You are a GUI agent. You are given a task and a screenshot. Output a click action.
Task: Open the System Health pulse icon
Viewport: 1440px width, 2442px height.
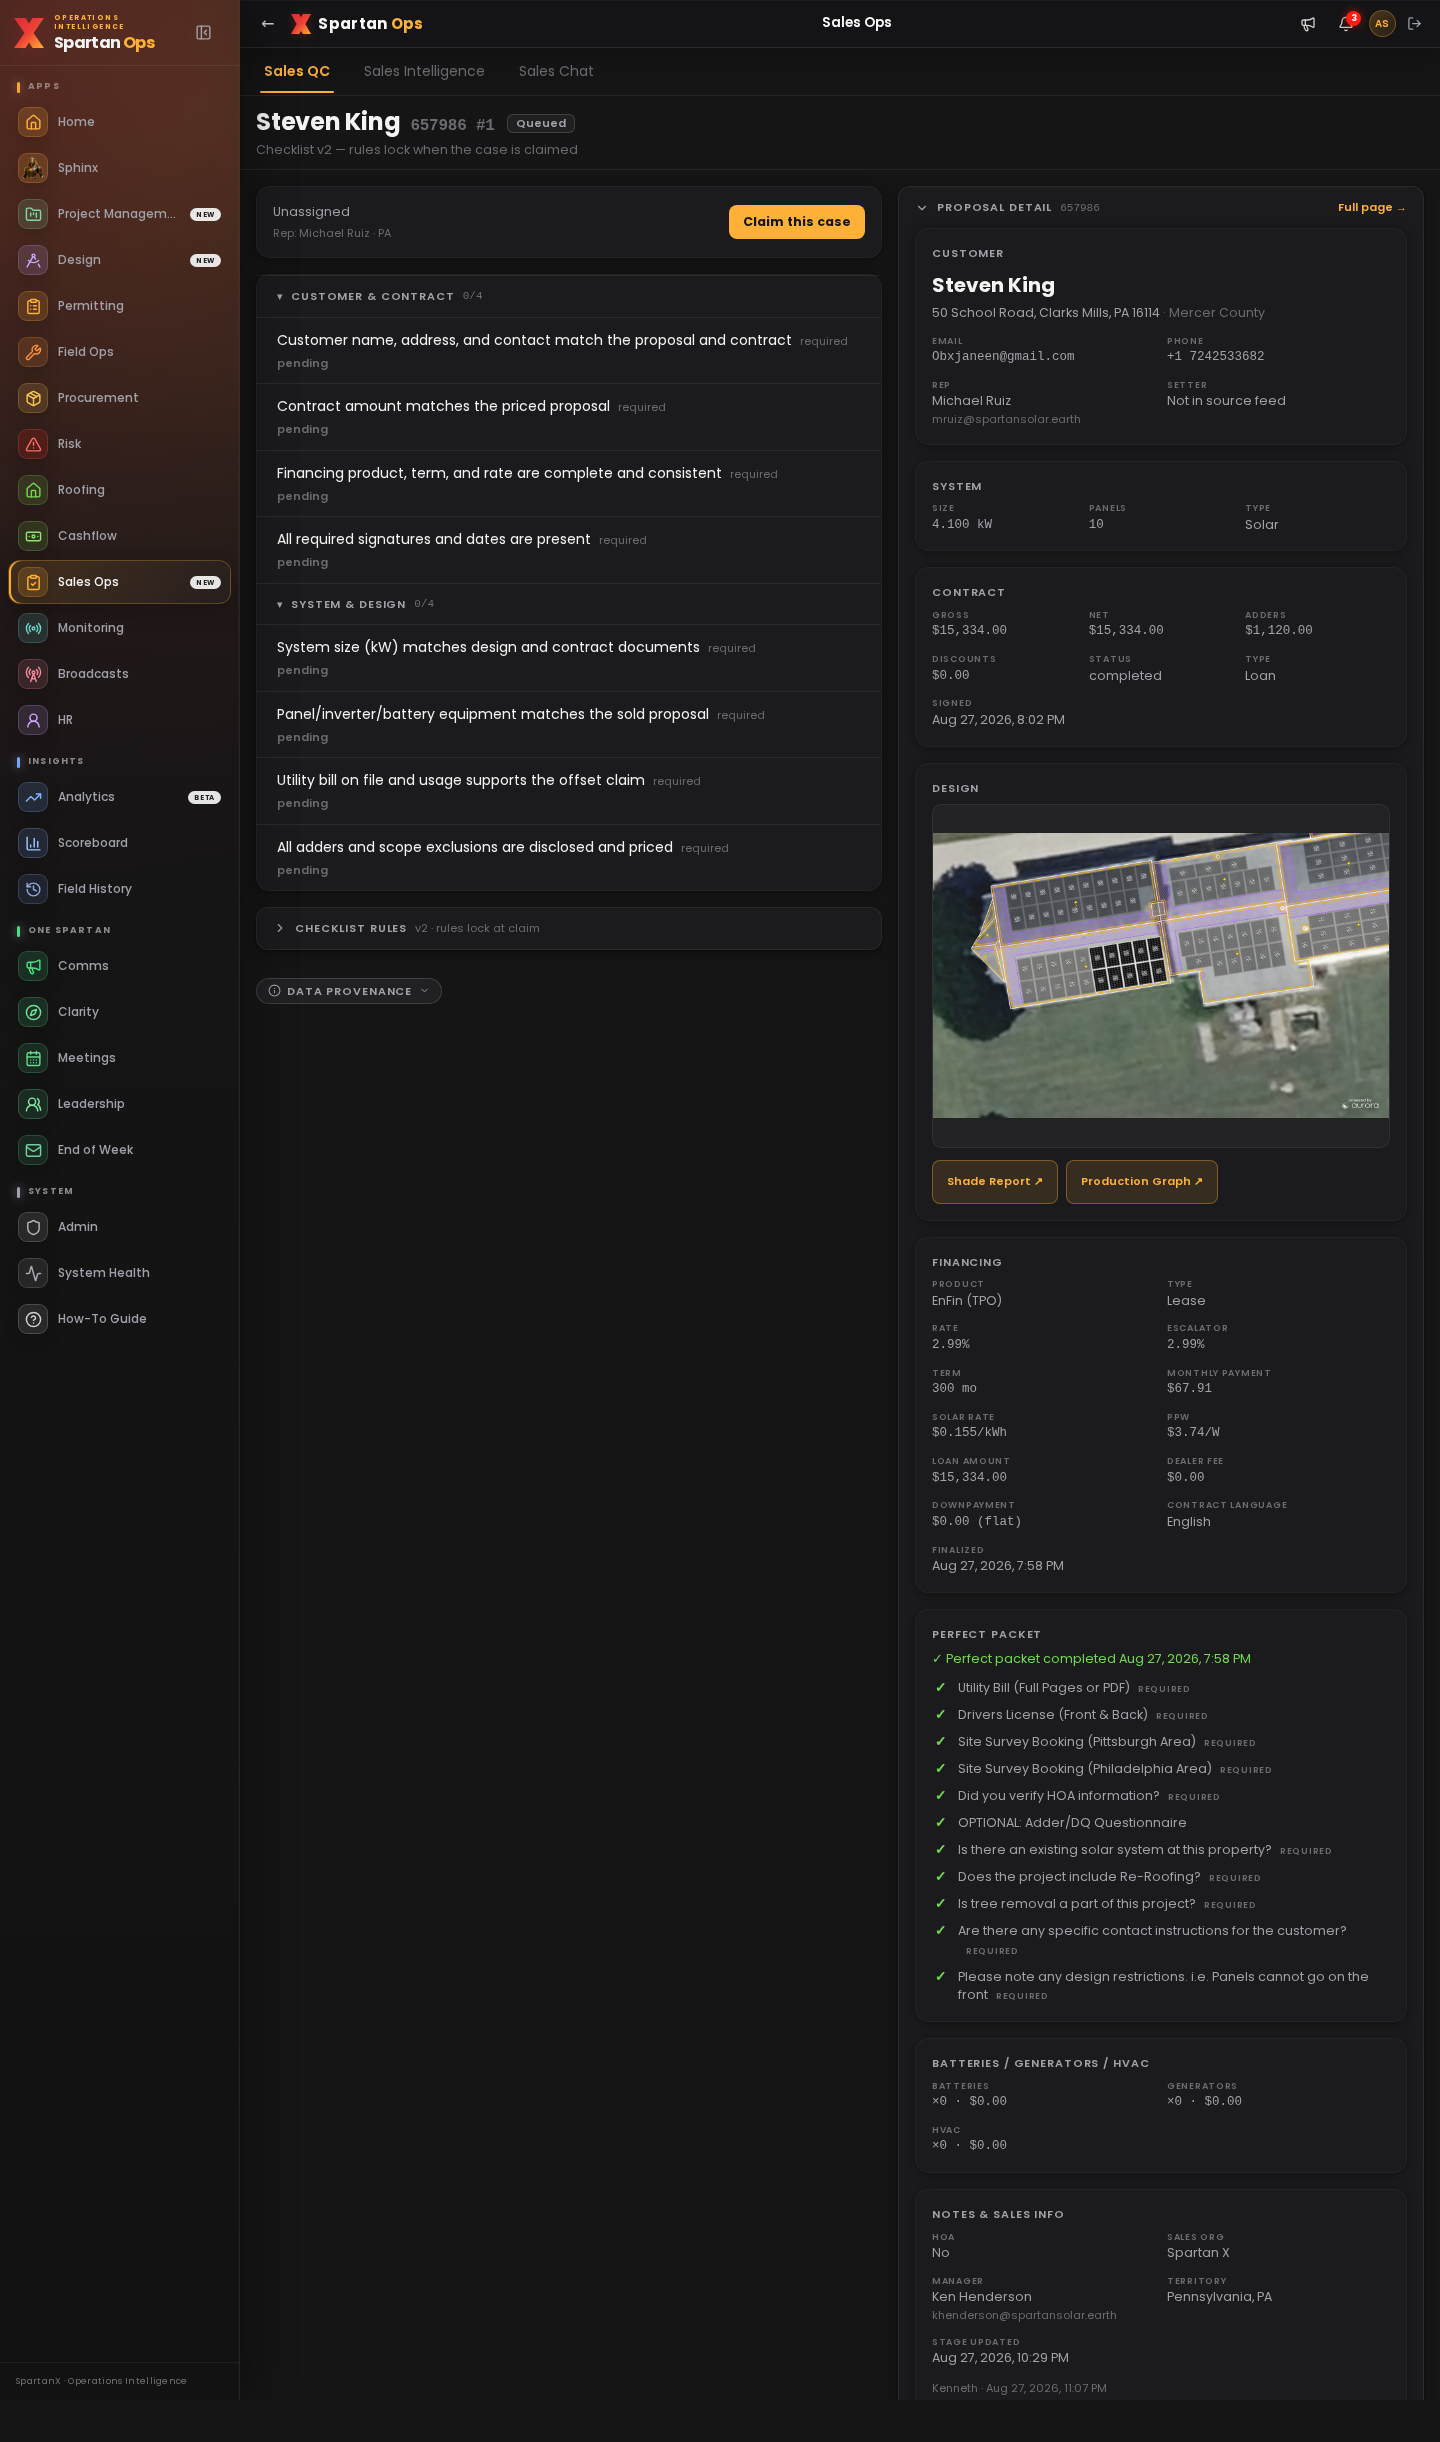(x=33, y=1273)
